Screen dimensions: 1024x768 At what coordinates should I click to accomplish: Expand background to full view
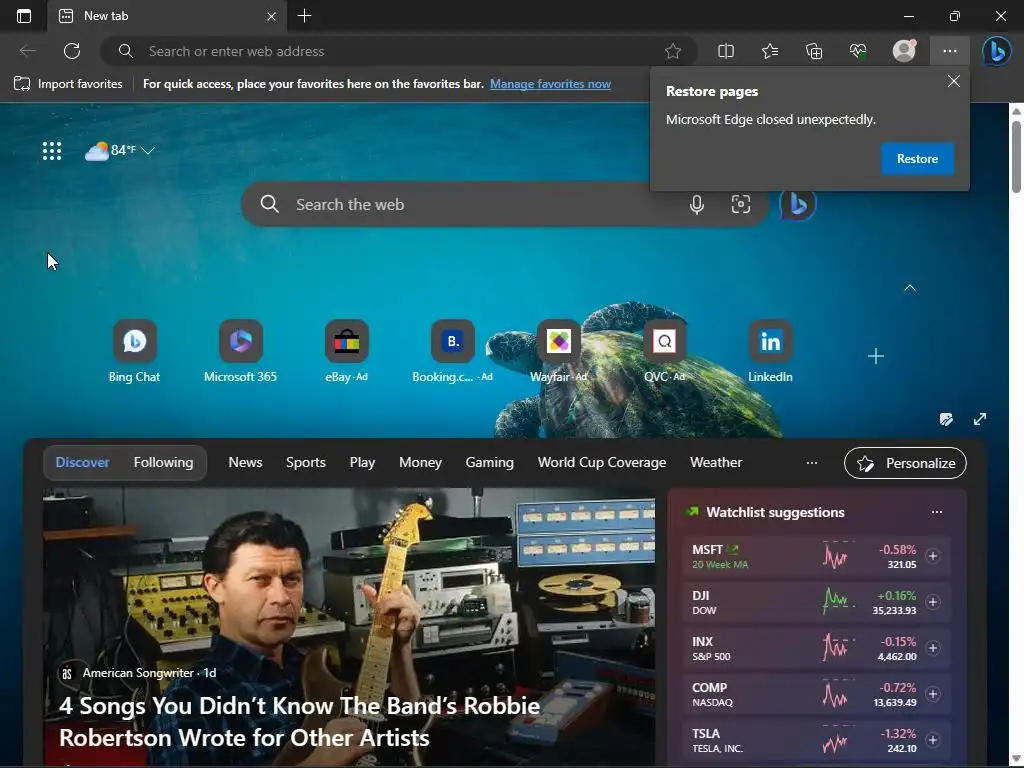980,419
